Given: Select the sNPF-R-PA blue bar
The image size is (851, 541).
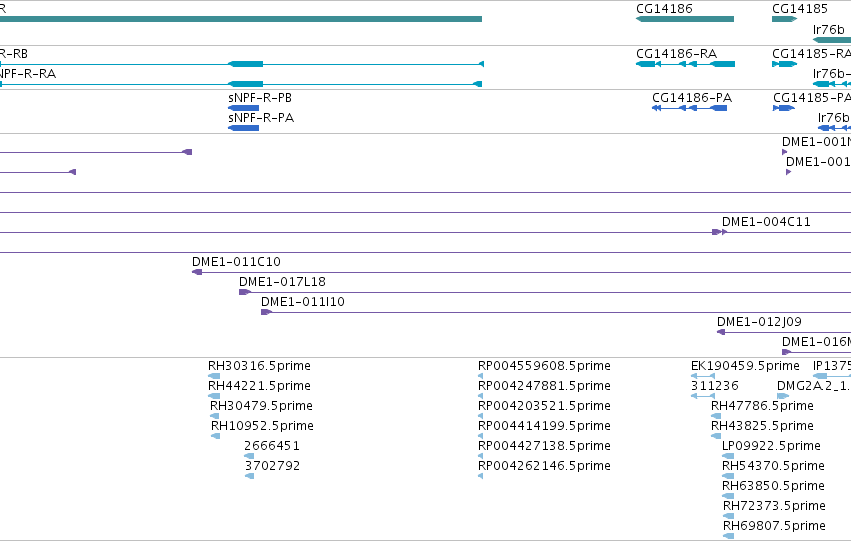Looking at the screenshot, I should (243, 128).
